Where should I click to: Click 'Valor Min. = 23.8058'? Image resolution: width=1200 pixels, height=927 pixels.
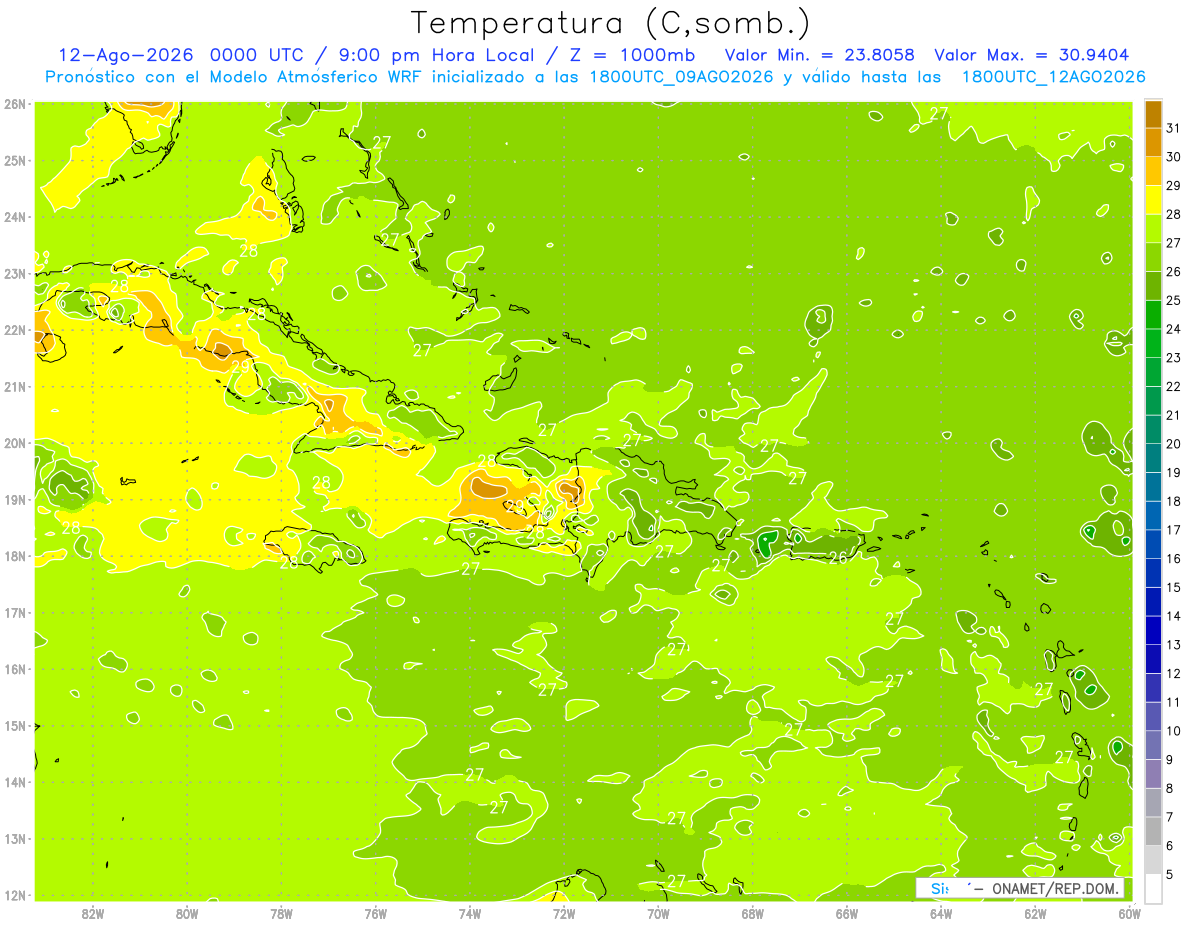point(820,55)
